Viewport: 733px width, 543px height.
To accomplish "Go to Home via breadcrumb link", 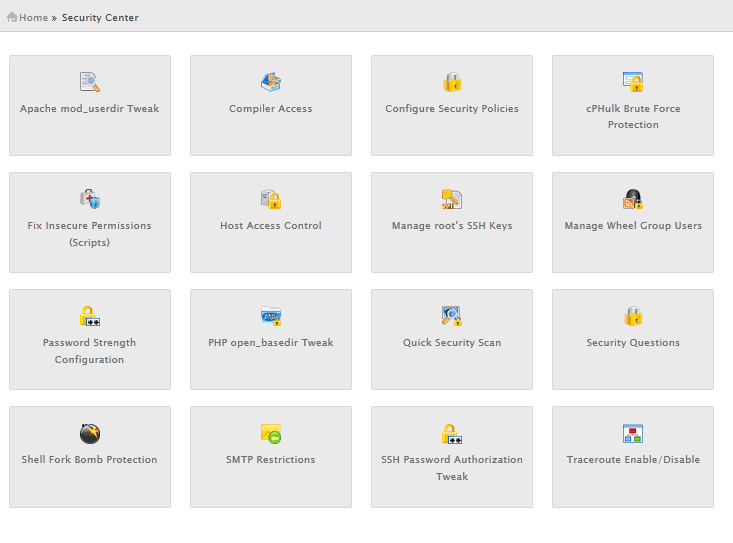I will coord(34,18).
